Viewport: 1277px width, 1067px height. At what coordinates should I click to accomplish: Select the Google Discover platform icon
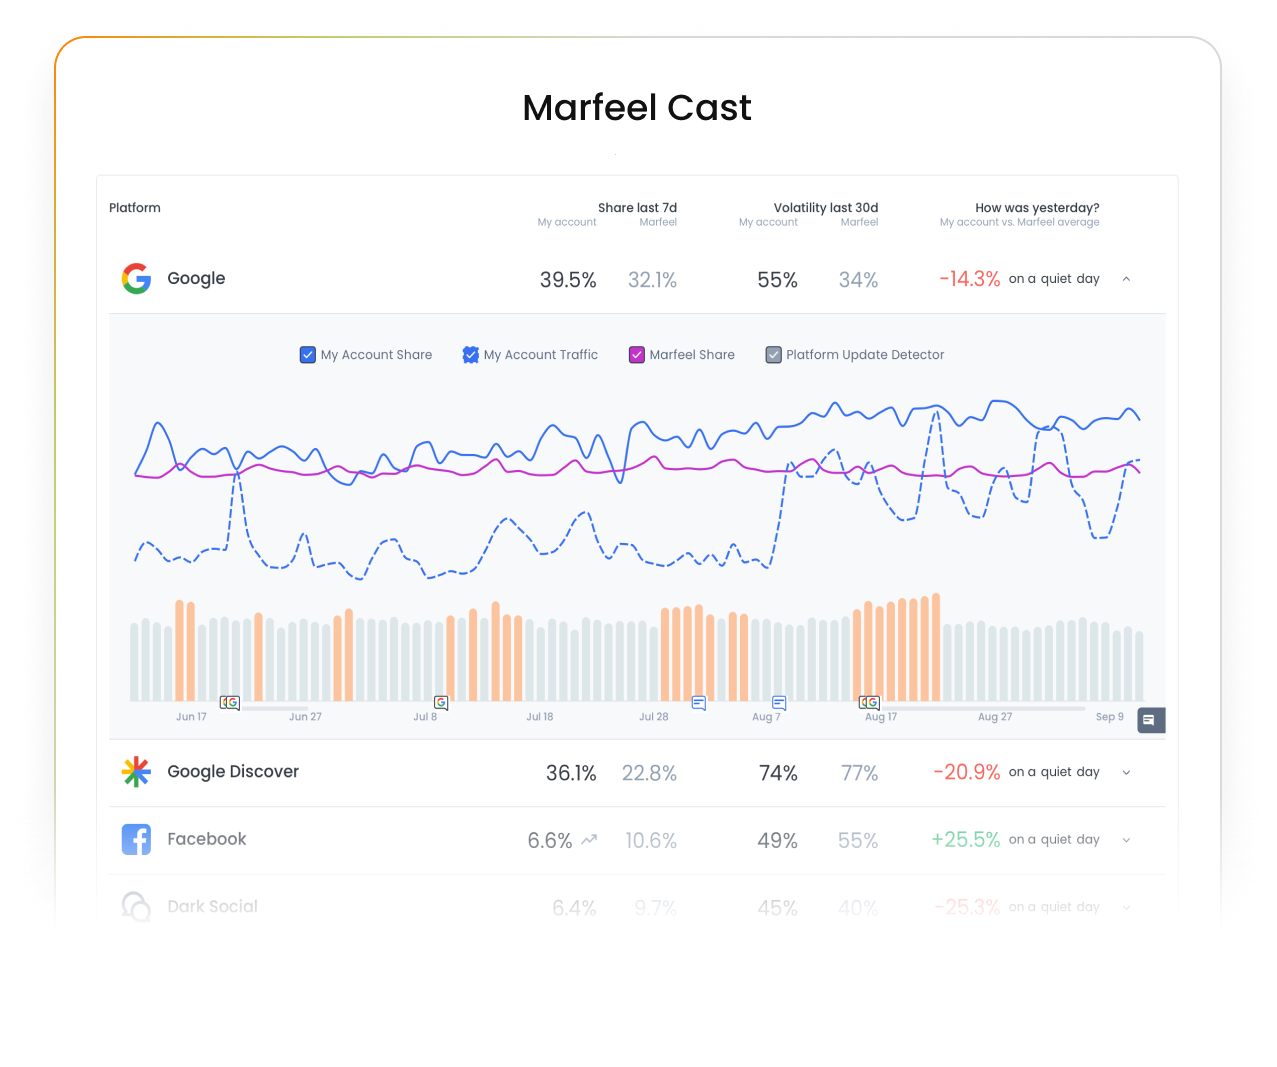click(x=136, y=771)
